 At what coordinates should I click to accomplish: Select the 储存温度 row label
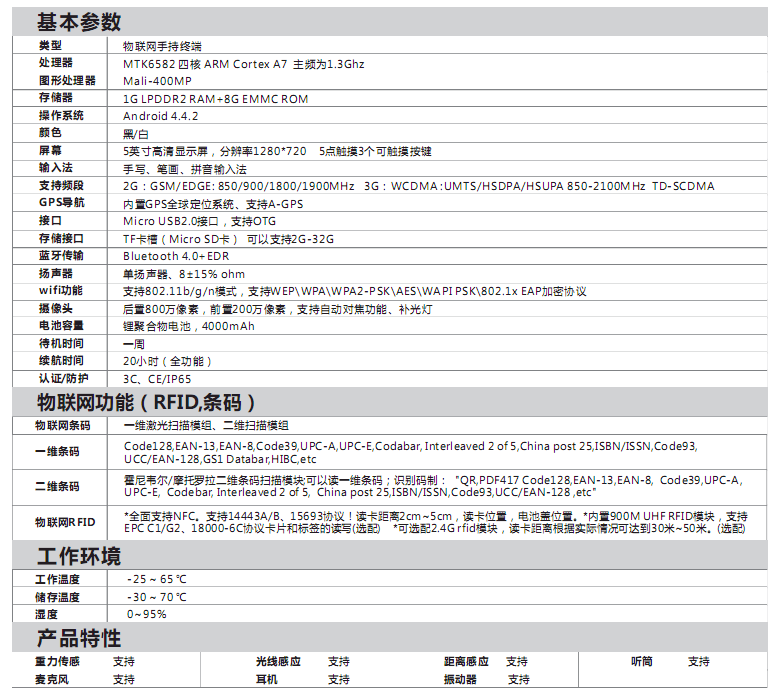click(57, 597)
